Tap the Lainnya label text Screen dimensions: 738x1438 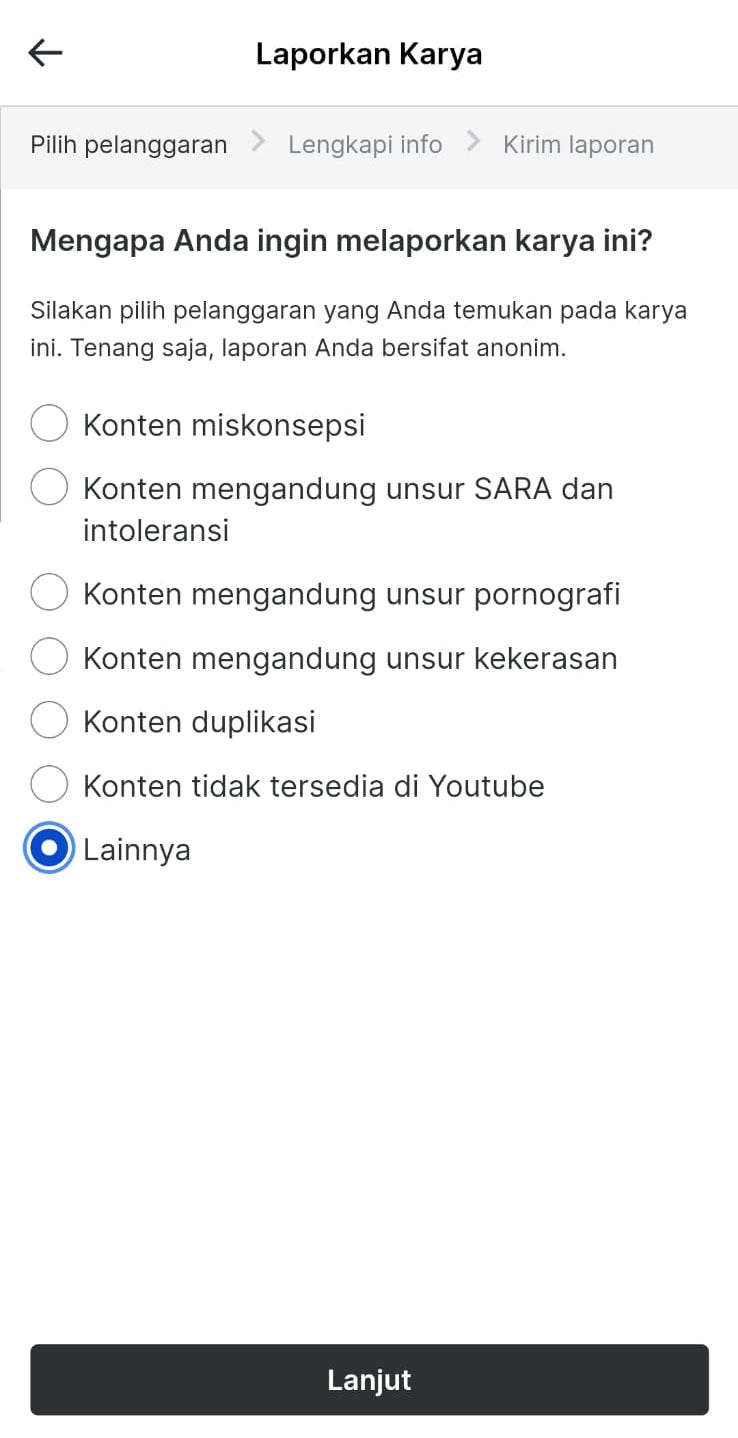[x=137, y=850]
